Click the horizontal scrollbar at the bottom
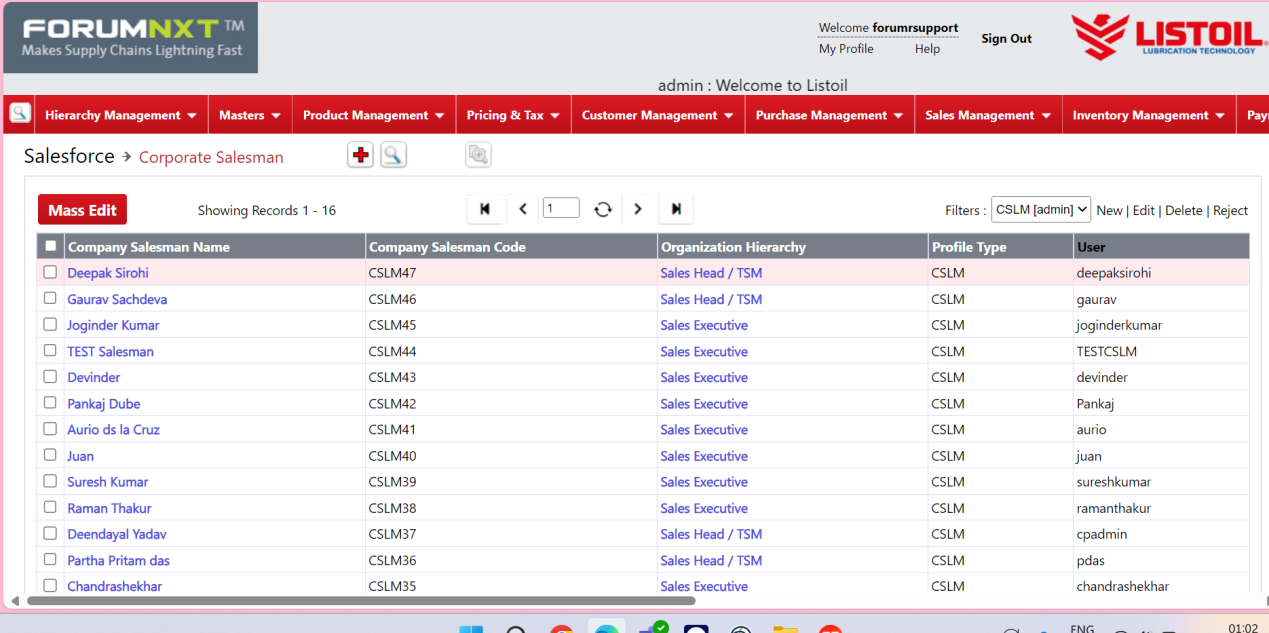Screen dimensions: 1269x633 [361, 601]
